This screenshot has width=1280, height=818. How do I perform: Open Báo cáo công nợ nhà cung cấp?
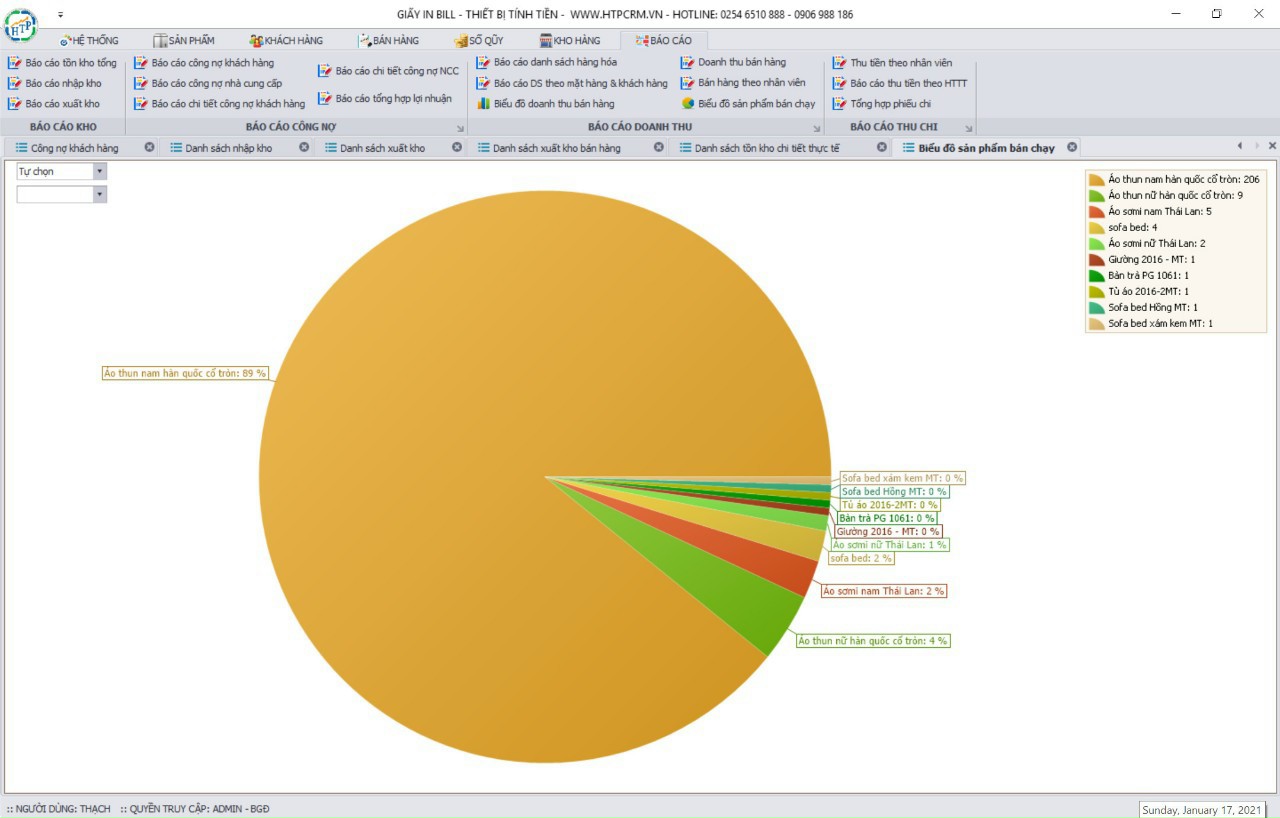pyautogui.click(x=208, y=83)
